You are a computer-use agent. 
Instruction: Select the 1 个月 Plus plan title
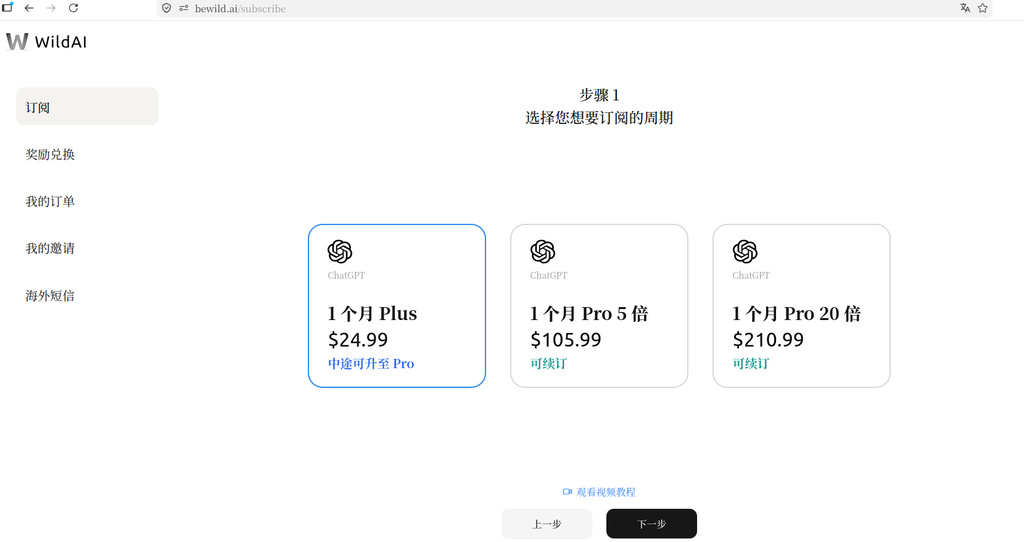click(372, 314)
